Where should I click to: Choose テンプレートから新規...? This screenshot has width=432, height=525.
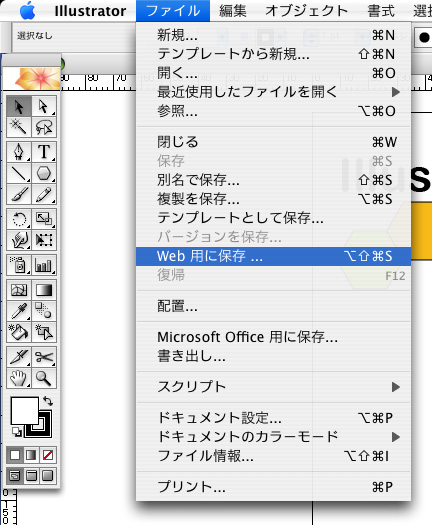[273, 54]
